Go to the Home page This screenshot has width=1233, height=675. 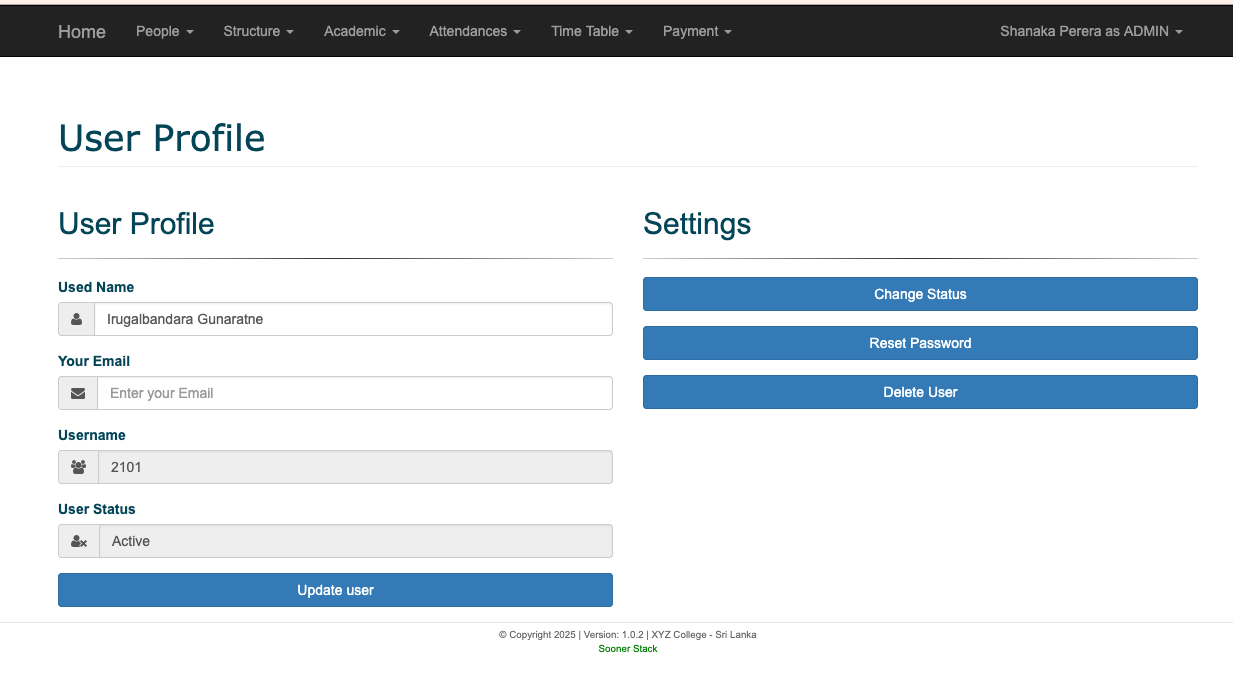(x=82, y=31)
